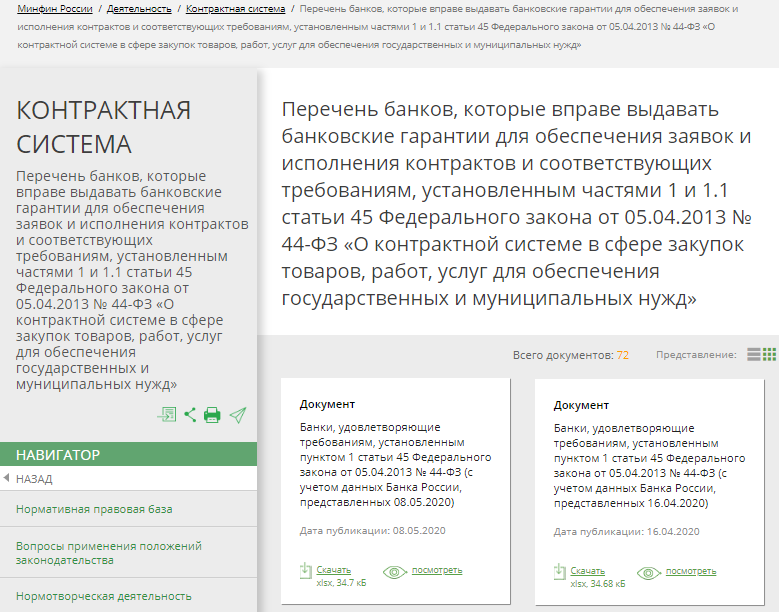
Task: Switch to grid view representation
Action: click(x=769, y=354)
